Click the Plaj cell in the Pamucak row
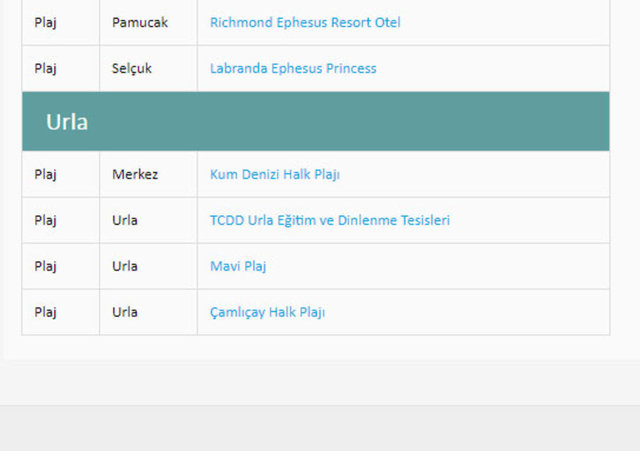This screenshot has height=451, width=640. pyautogui.click(x=46, y=22)
